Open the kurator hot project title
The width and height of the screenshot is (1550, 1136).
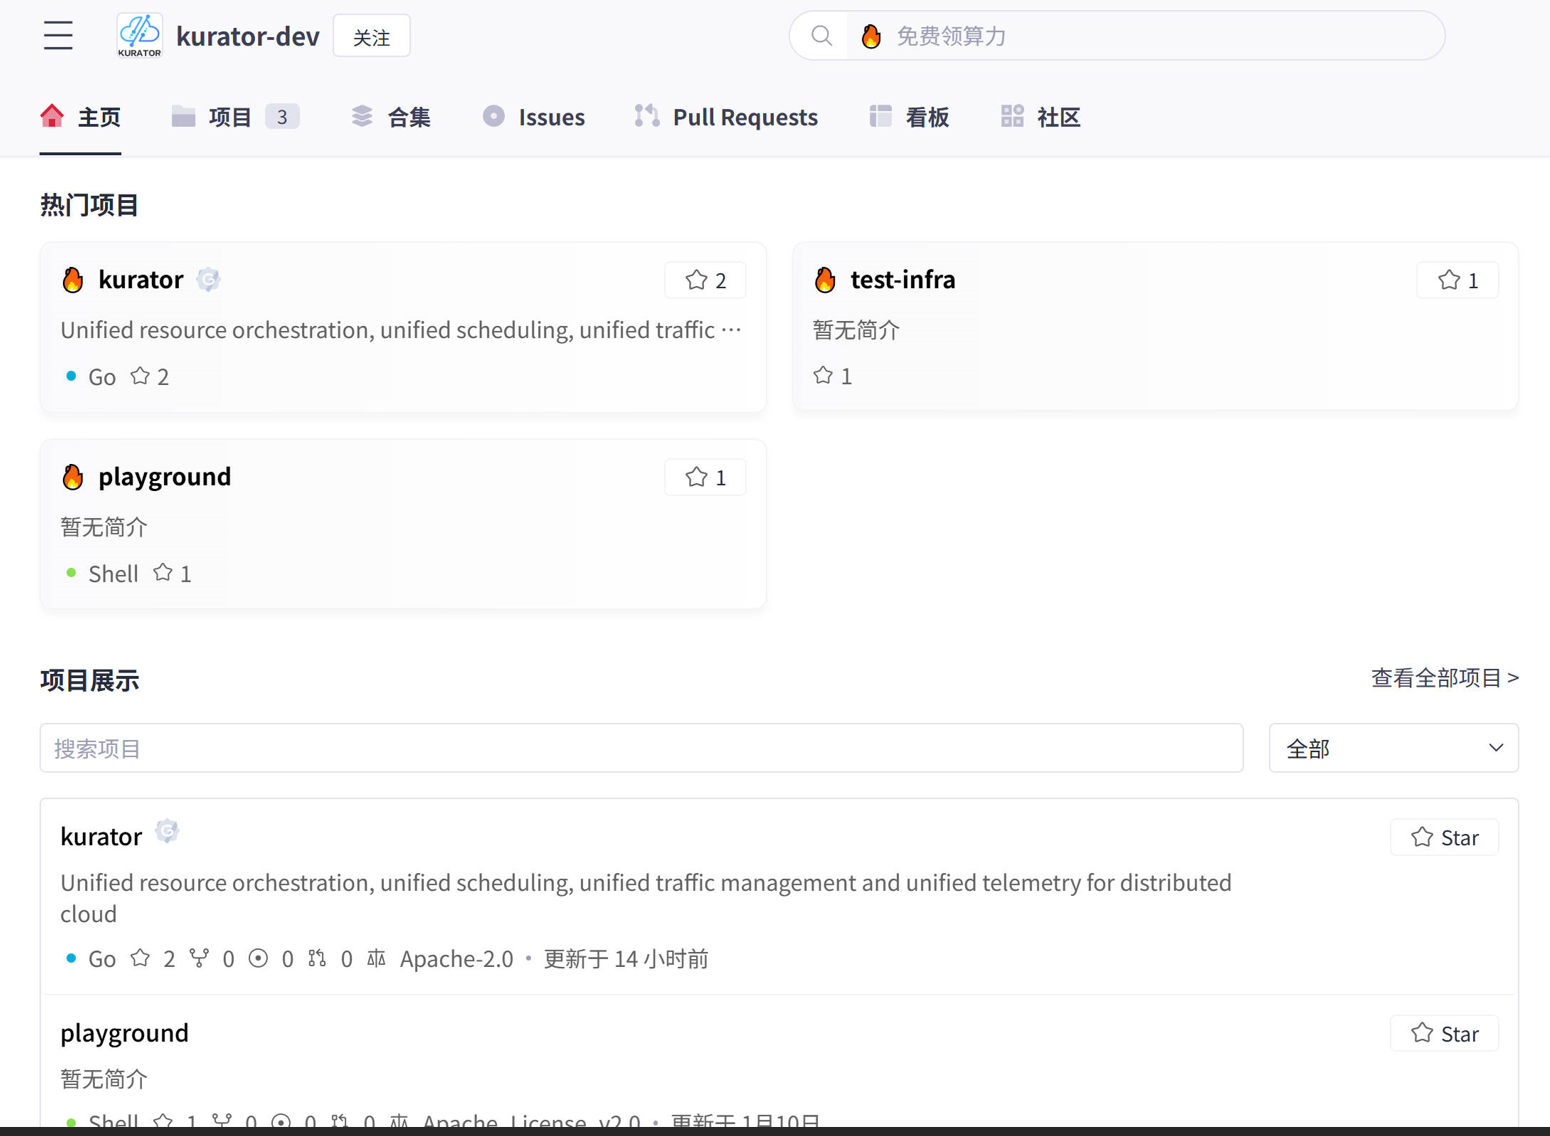tap(141, 279)
